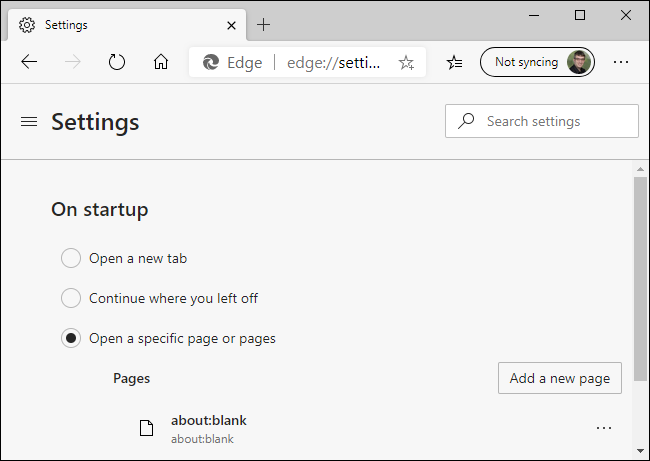Go to Home via house icon
Viewport: 650px width, 461px height.
point(161,62)
